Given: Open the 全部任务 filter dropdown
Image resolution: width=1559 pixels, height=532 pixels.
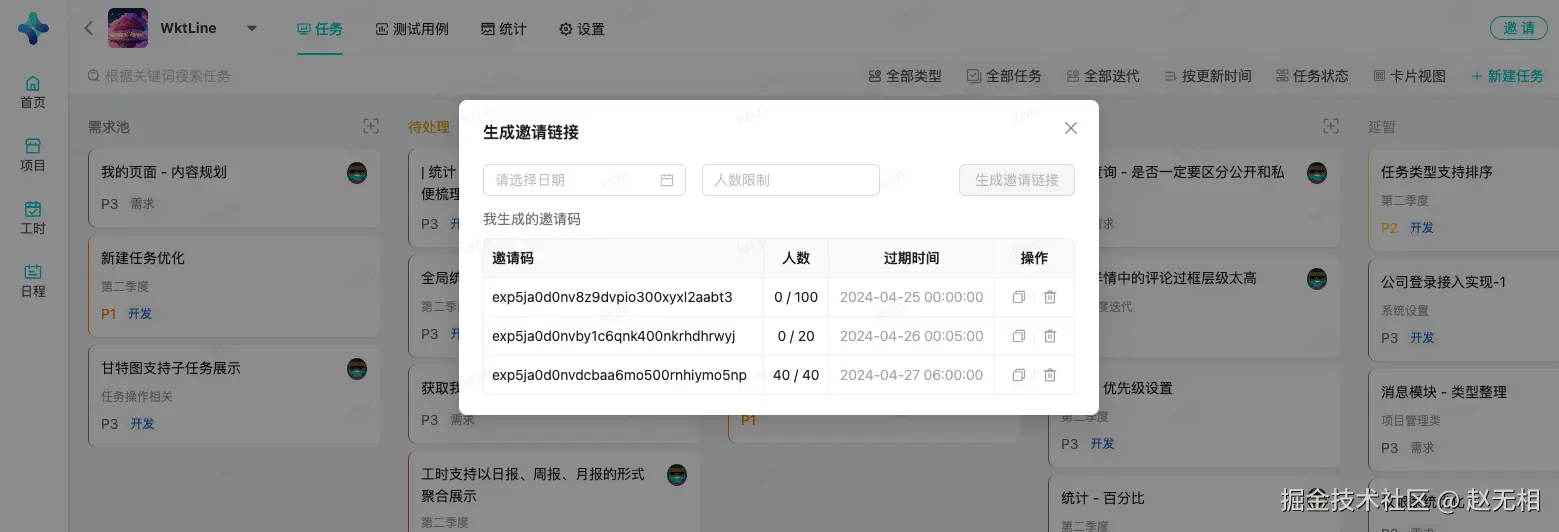Looking at the screenshot, I should tap(1004, 76).
